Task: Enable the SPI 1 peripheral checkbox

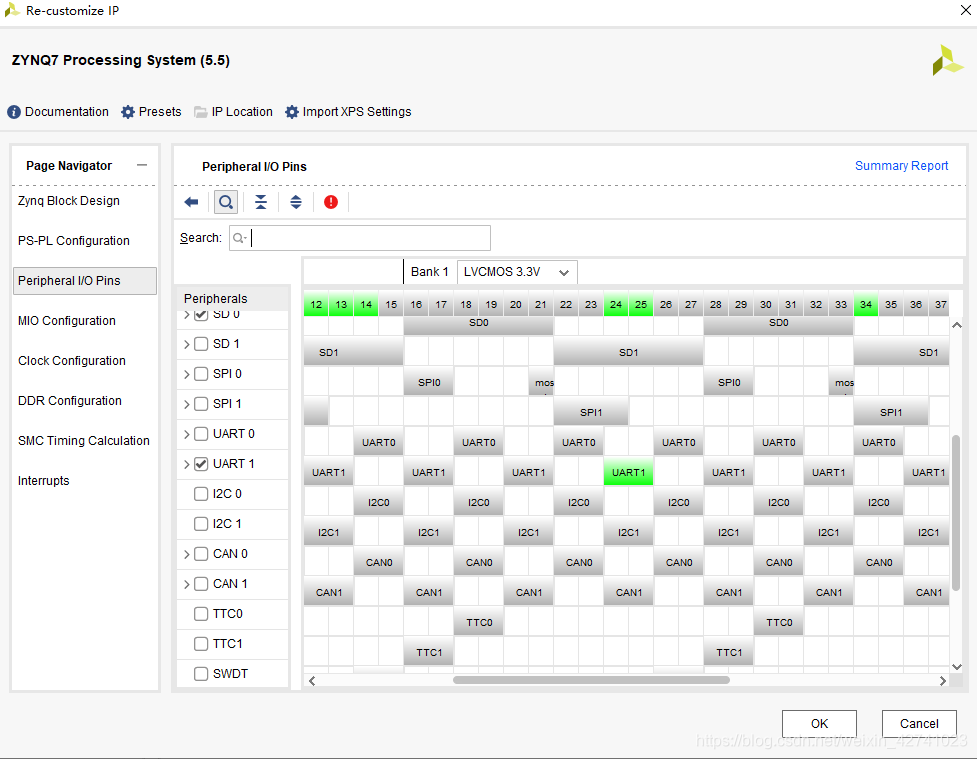Action: [201, 404]
